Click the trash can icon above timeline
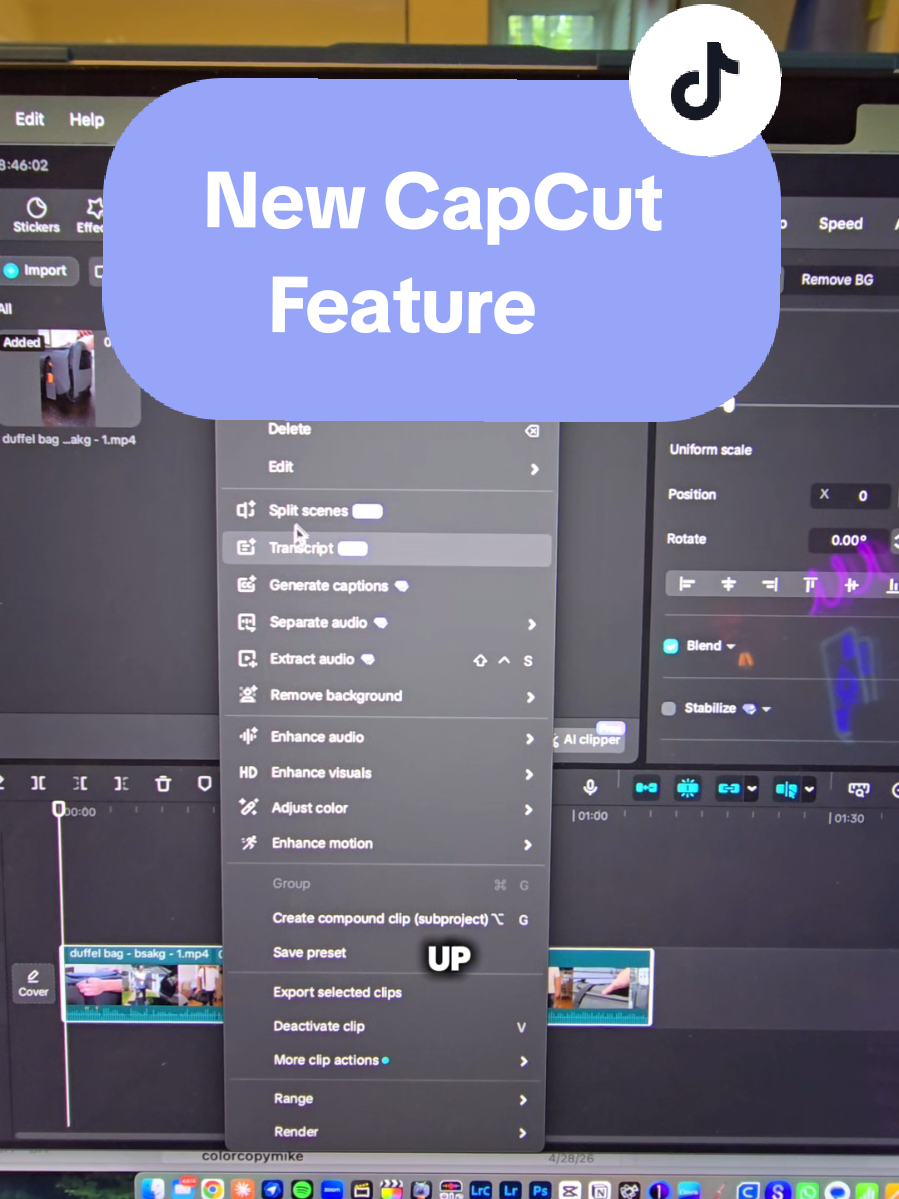899x1199 pixels. point(163,783)
